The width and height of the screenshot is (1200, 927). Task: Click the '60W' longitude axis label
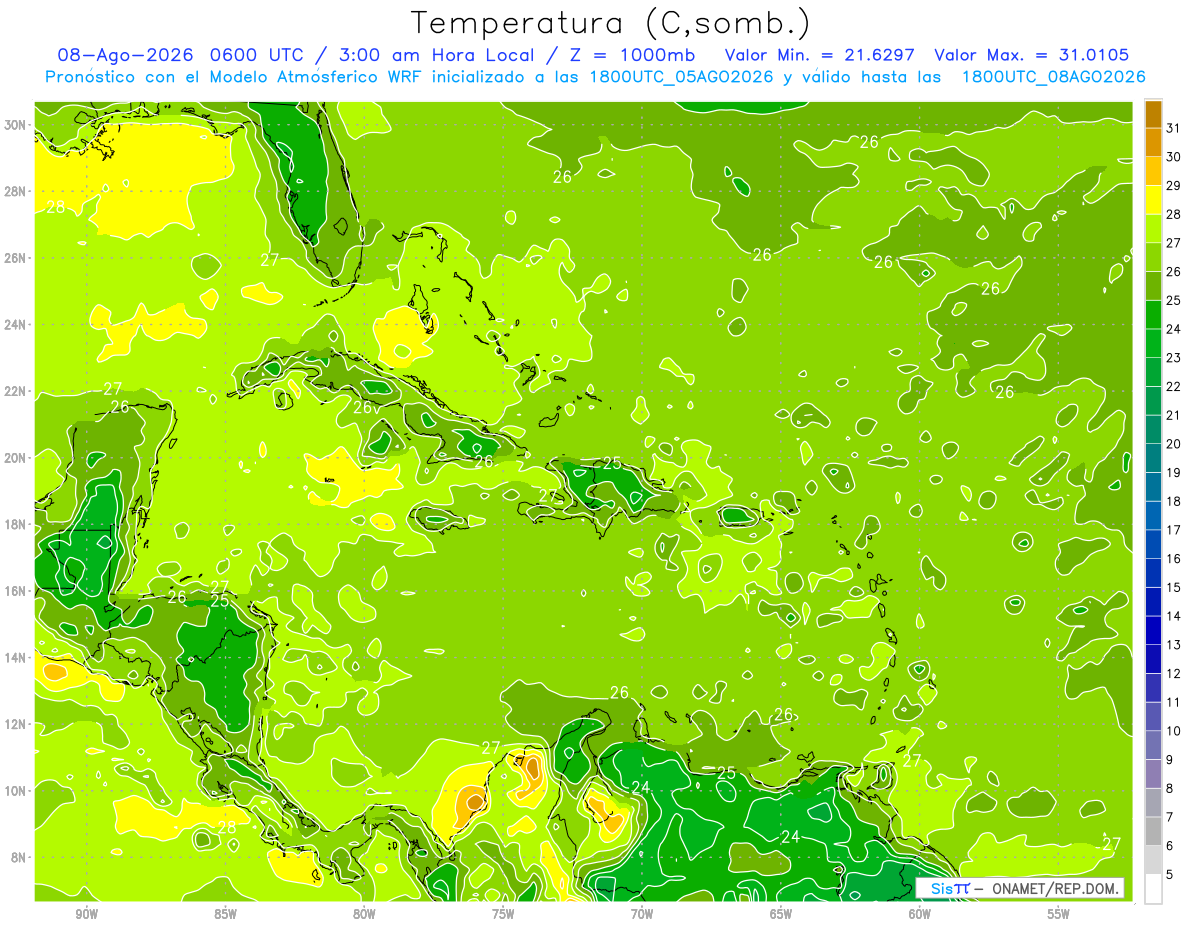coord(920,915)
